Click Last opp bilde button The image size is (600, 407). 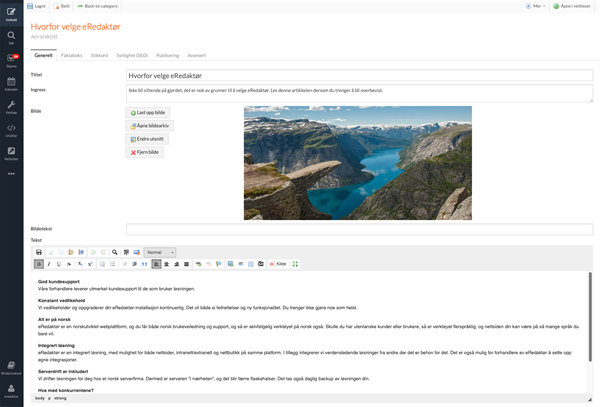(x=148, y=112)
